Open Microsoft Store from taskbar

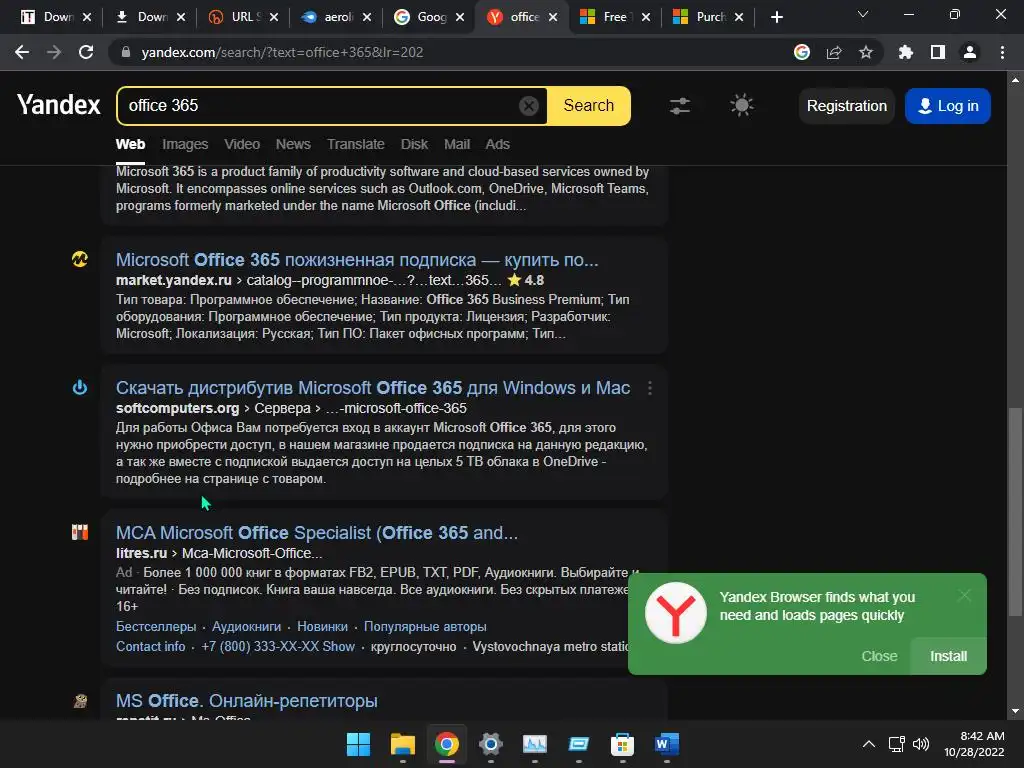tap(622, 744)
